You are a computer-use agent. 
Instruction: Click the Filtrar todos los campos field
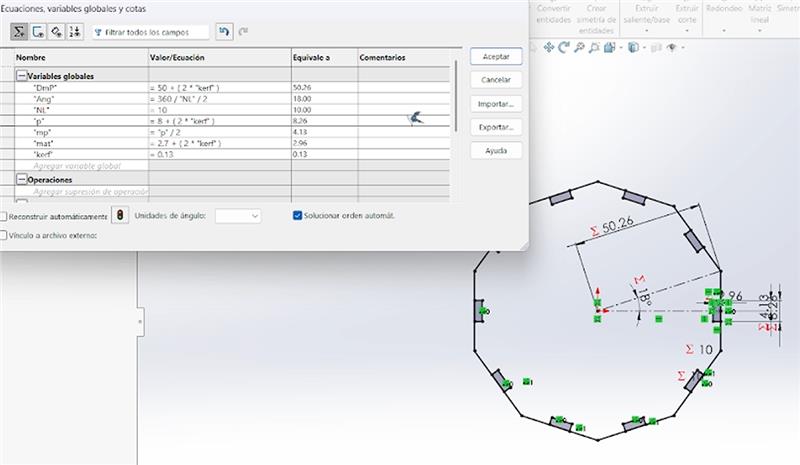coord(151,32)
